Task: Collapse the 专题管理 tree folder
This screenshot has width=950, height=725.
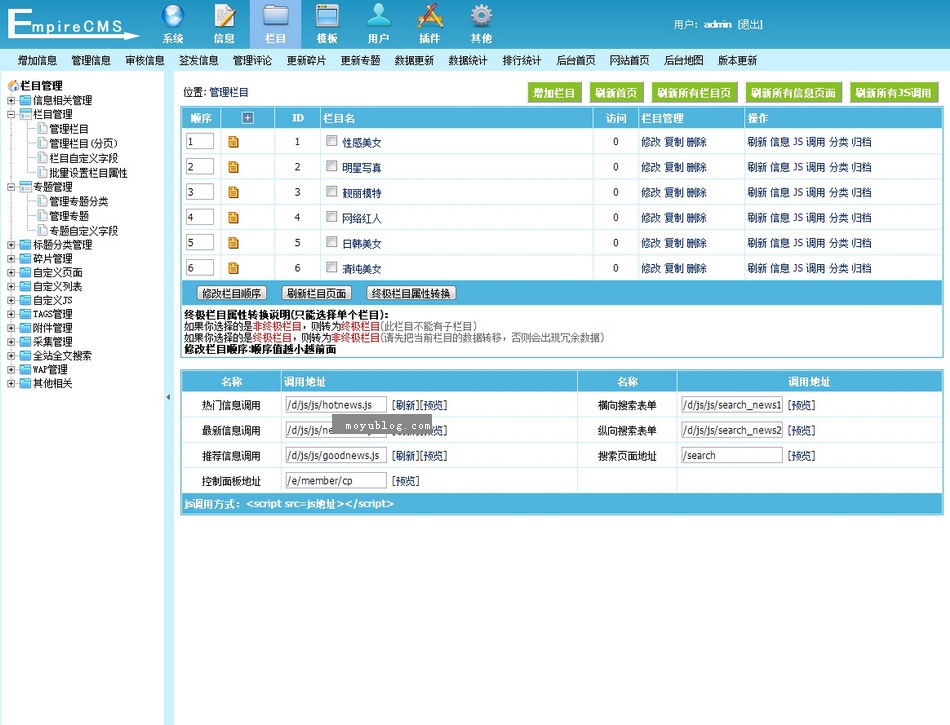Action: point(11,187)
